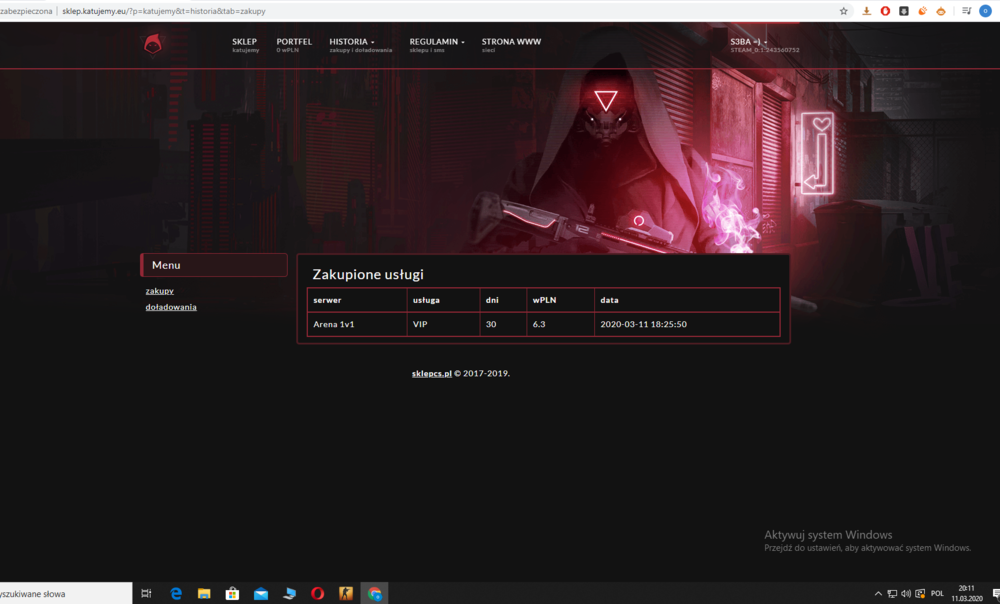This screenshot has width=1000, height=604.
Task: Open the orange download arrow extension
Action: point(866,11)
